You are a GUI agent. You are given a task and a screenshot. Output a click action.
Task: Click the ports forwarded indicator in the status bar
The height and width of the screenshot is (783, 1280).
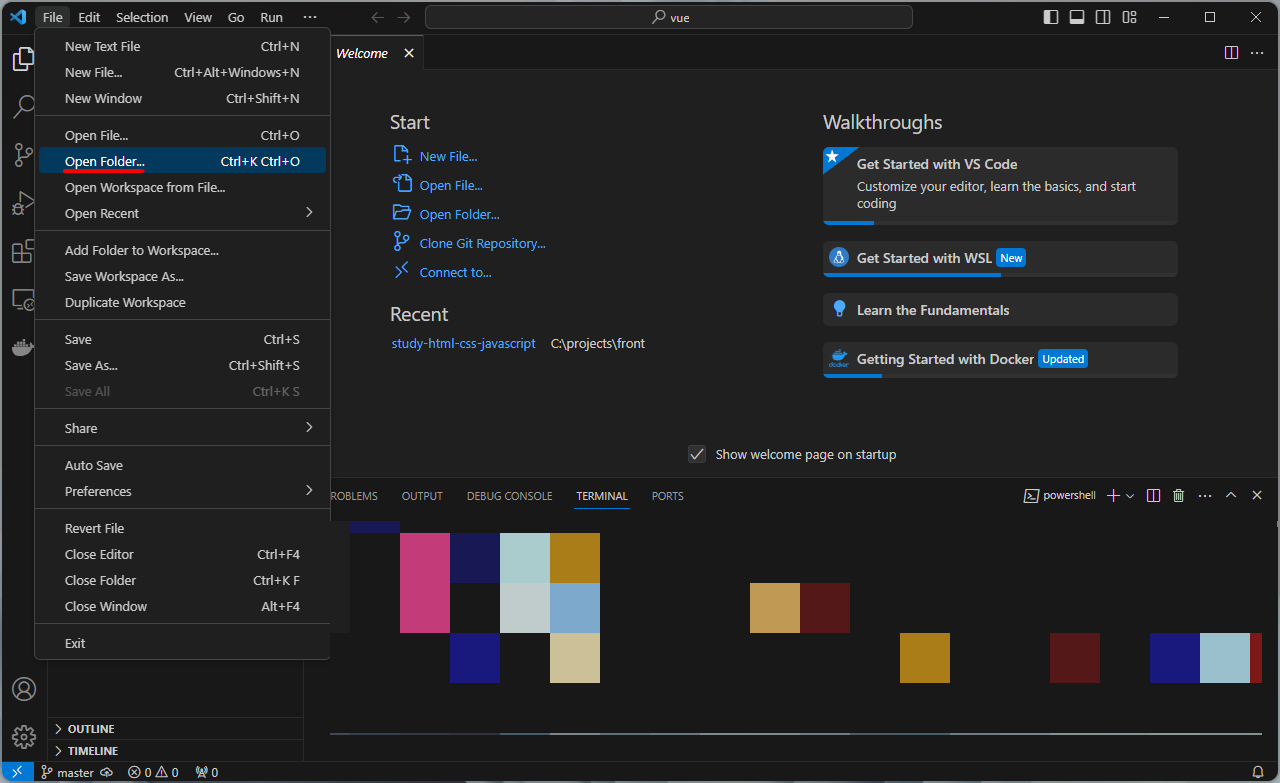(x=207, y=772)
